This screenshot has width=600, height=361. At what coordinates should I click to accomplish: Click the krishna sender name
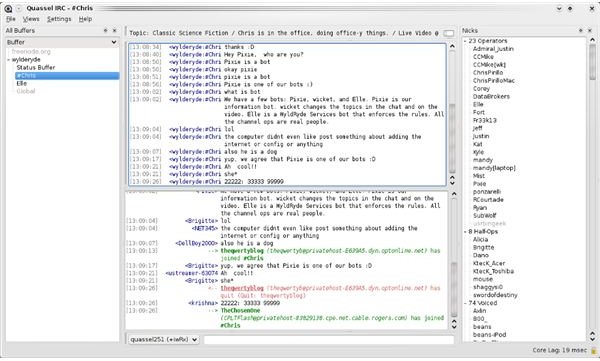pyautogui.click(x=203, y=303)
